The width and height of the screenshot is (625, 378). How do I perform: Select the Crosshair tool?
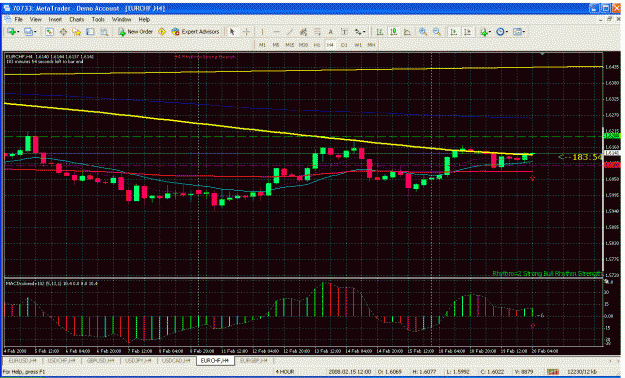246,32
